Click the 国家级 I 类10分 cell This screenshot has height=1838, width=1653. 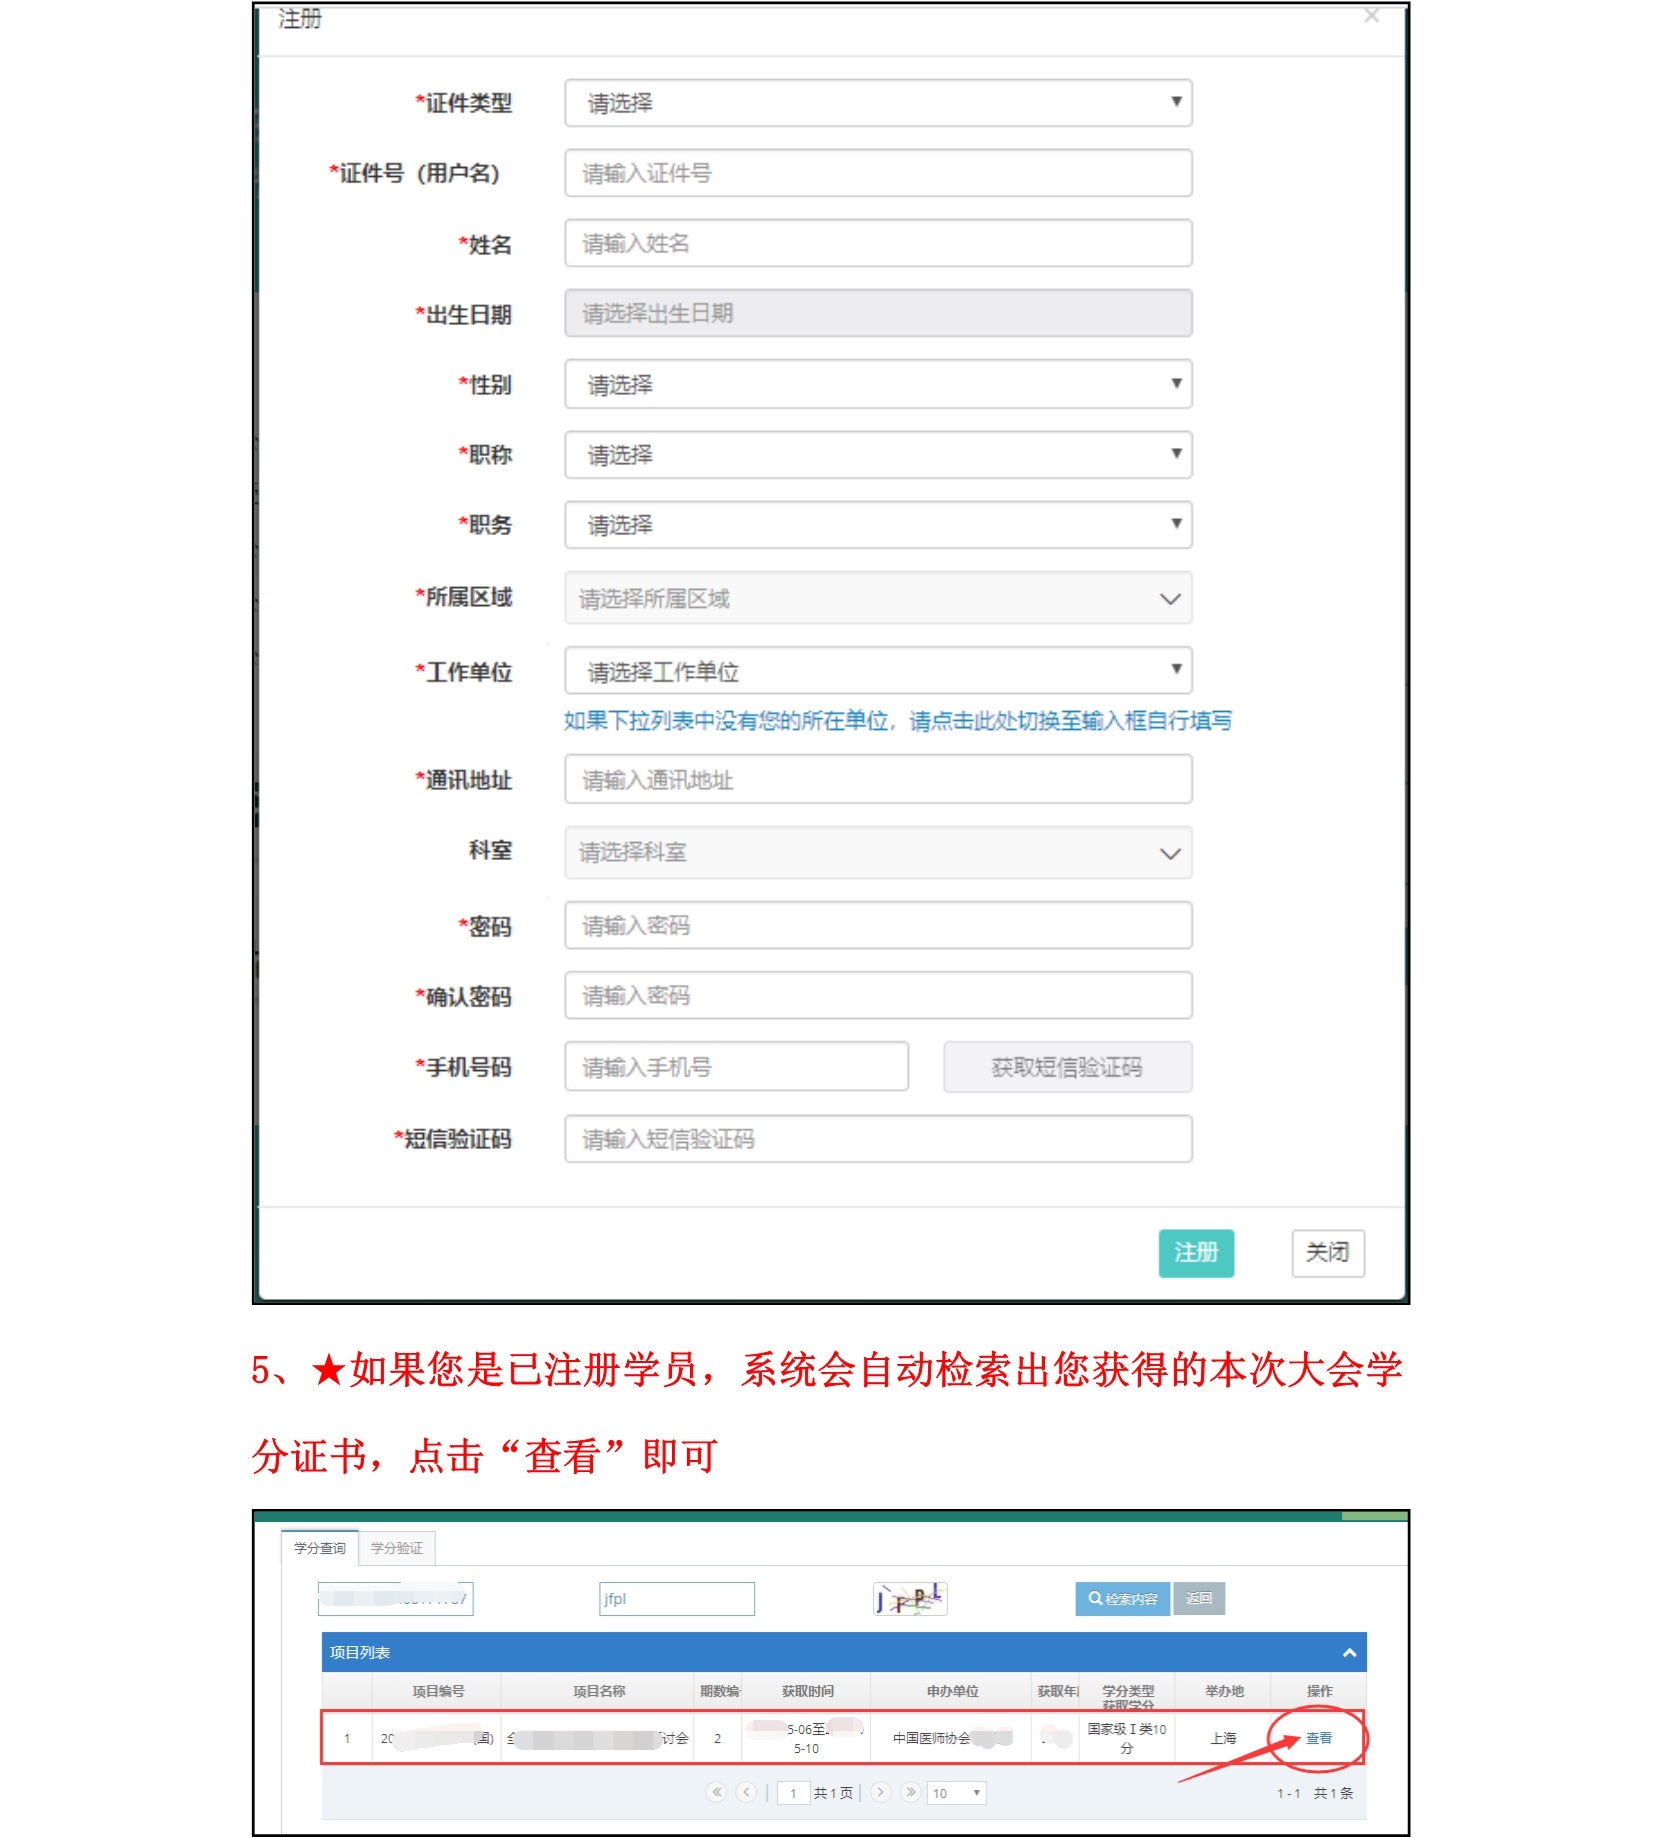point(1127,1739)
